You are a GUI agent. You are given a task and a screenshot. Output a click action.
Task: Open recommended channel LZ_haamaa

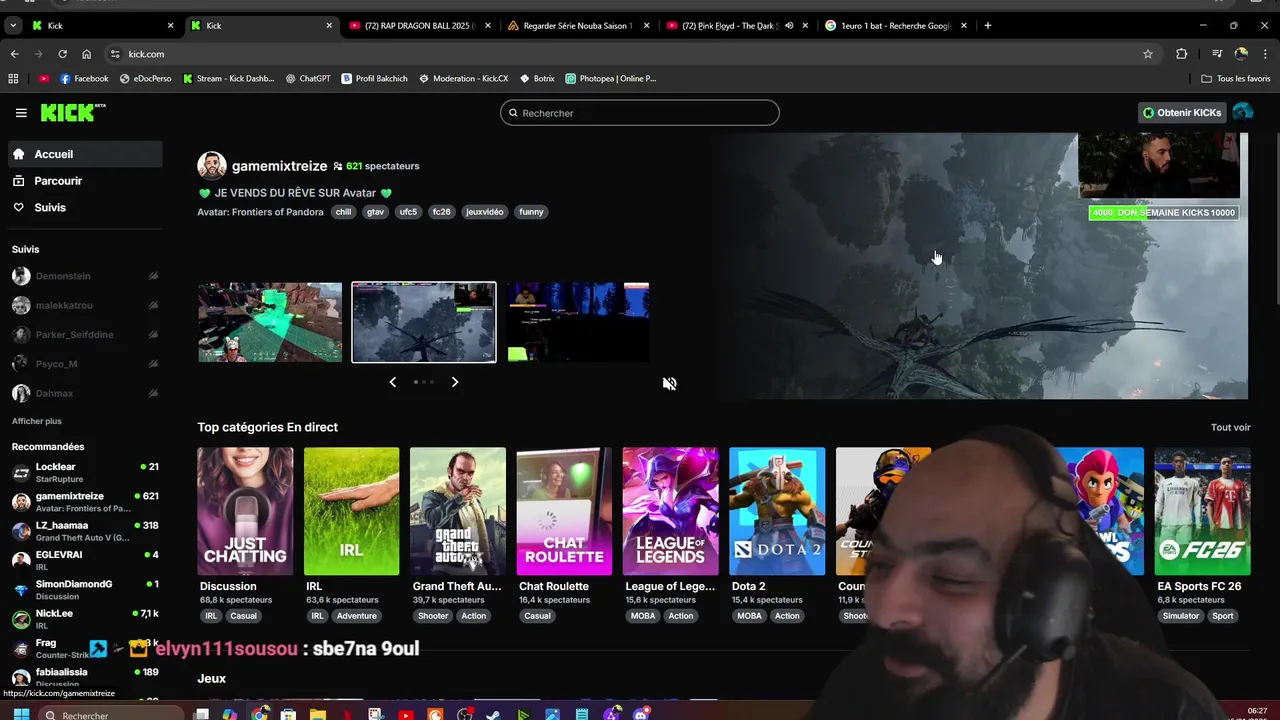(x=85, y=530)
